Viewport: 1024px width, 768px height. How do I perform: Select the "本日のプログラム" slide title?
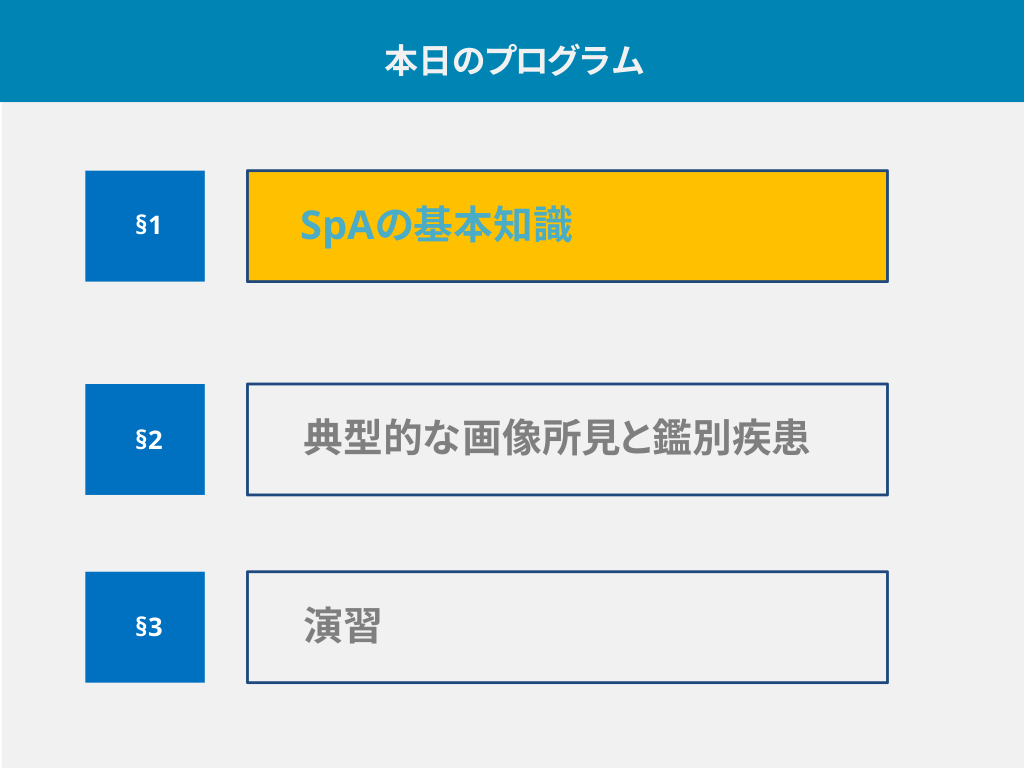click(x=513, y=60)
